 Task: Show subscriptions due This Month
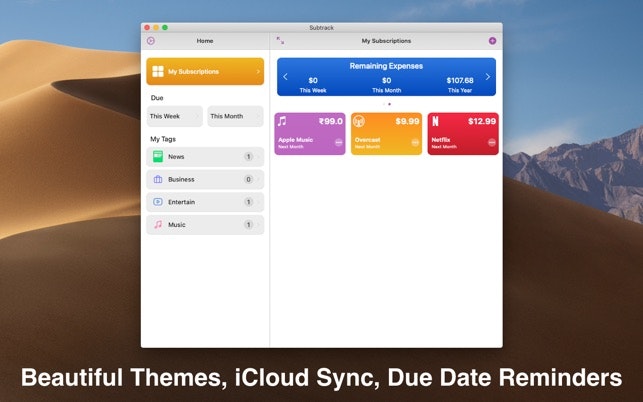coord(235,116)
